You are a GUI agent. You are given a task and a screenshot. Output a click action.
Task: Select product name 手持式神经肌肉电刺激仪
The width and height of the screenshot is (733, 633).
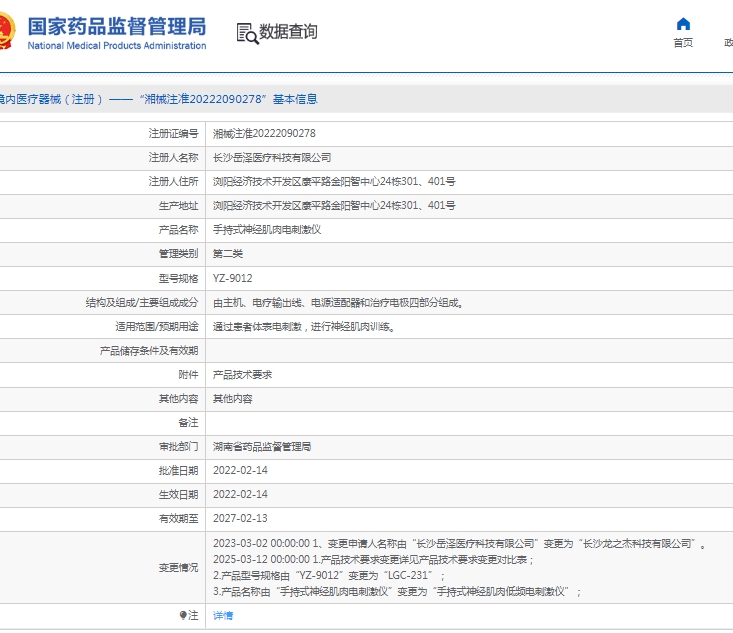pos(267,230)
